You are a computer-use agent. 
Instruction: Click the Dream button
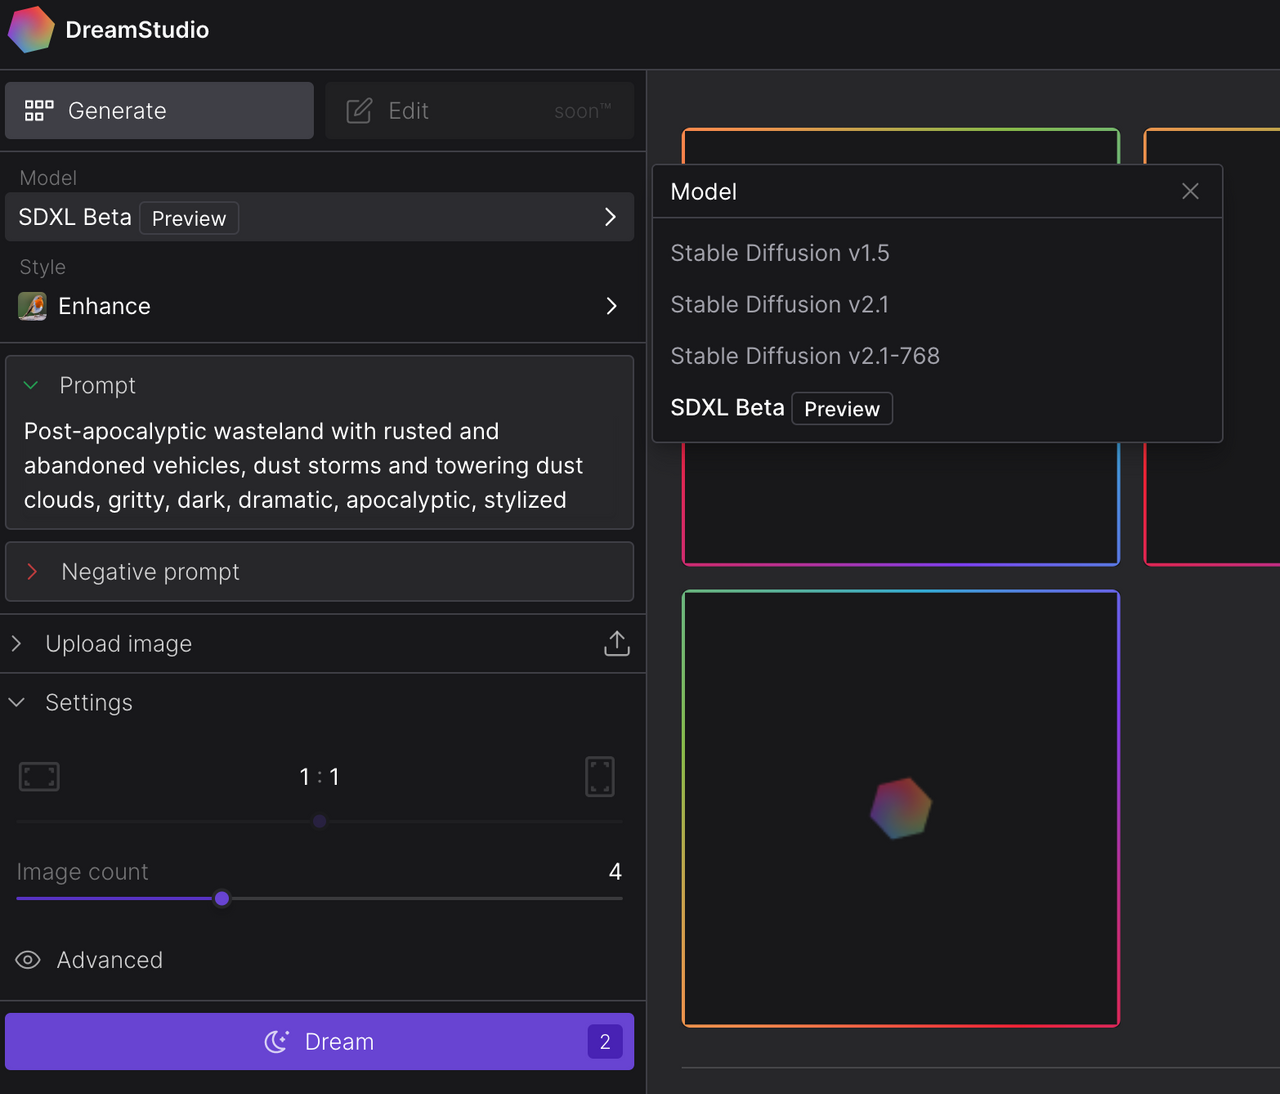pos(319,1042)
